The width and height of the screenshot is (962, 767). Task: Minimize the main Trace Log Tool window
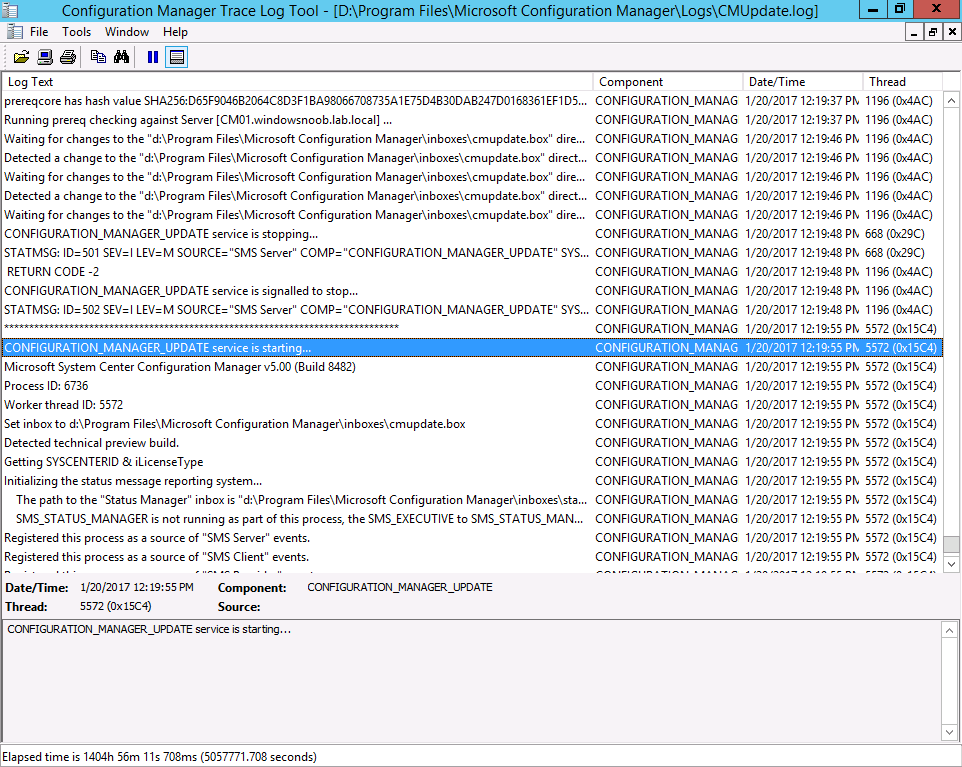point(872,9)
